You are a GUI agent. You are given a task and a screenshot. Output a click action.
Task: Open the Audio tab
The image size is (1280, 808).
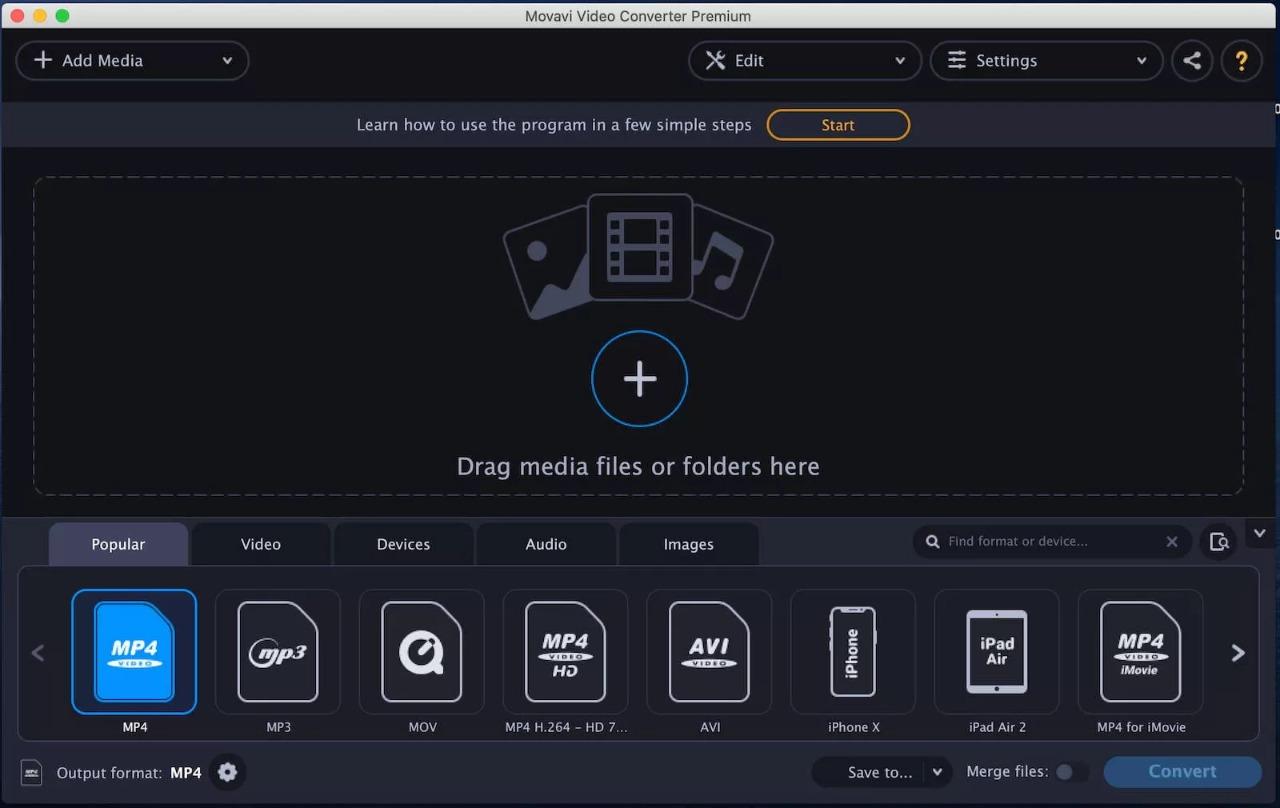click(x=546, y=544)
